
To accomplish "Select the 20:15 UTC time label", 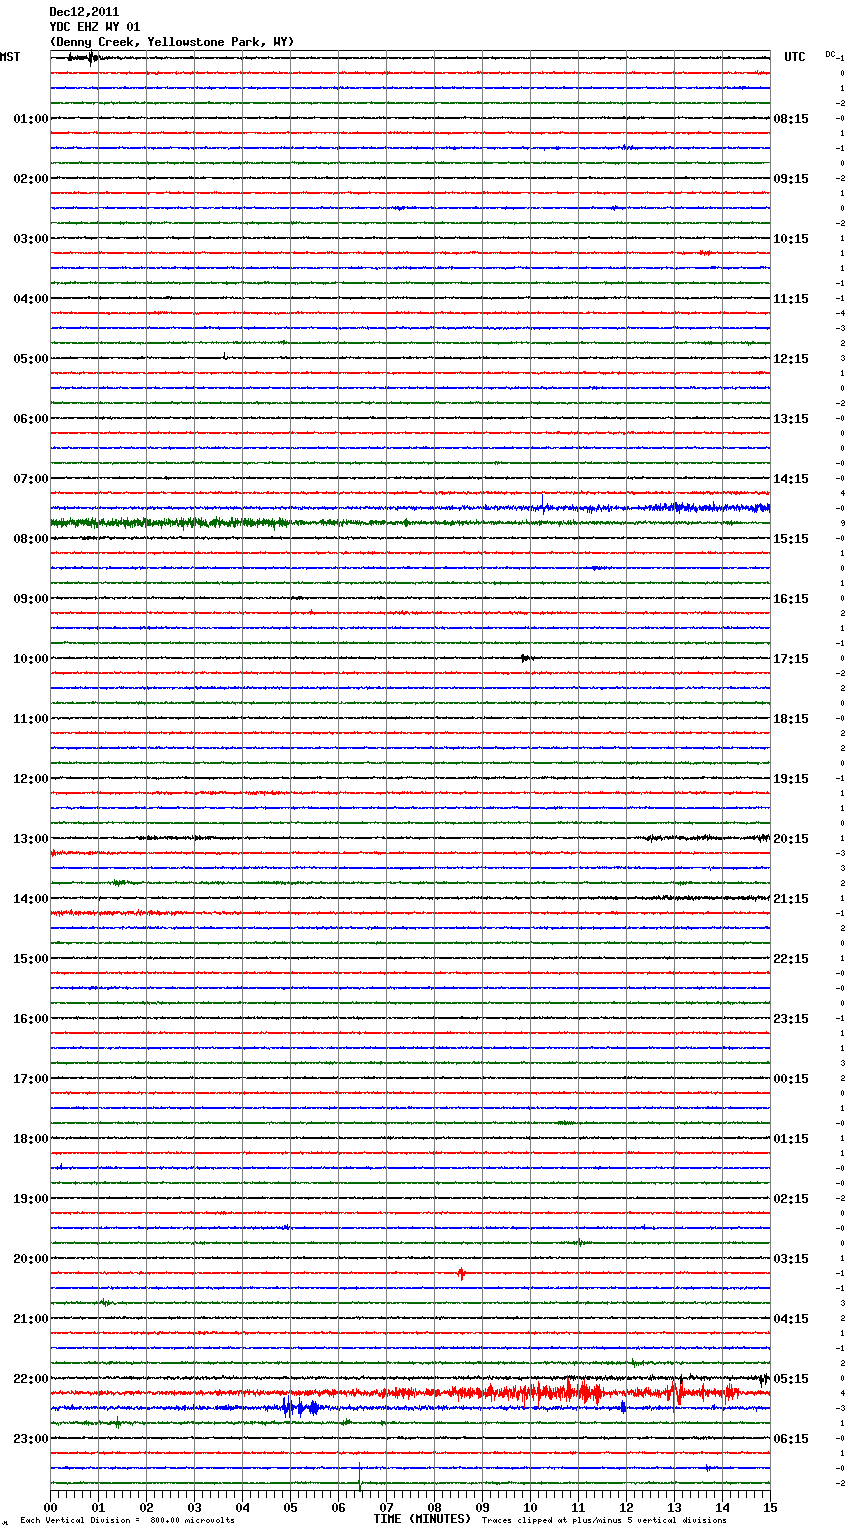I will tap(791, 839).
